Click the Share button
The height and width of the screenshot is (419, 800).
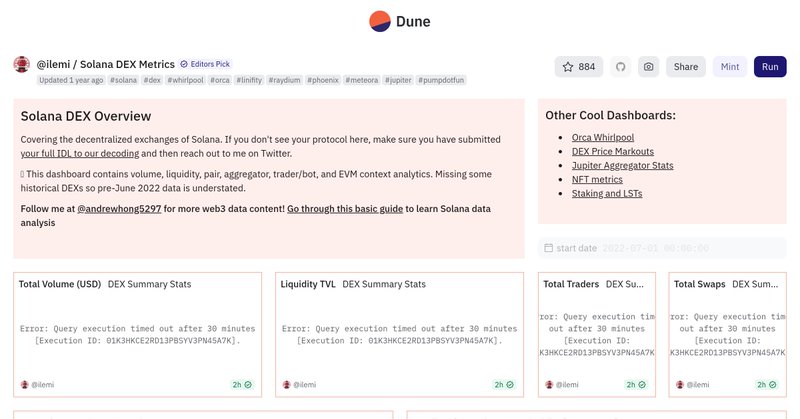(x=686, y=67)
